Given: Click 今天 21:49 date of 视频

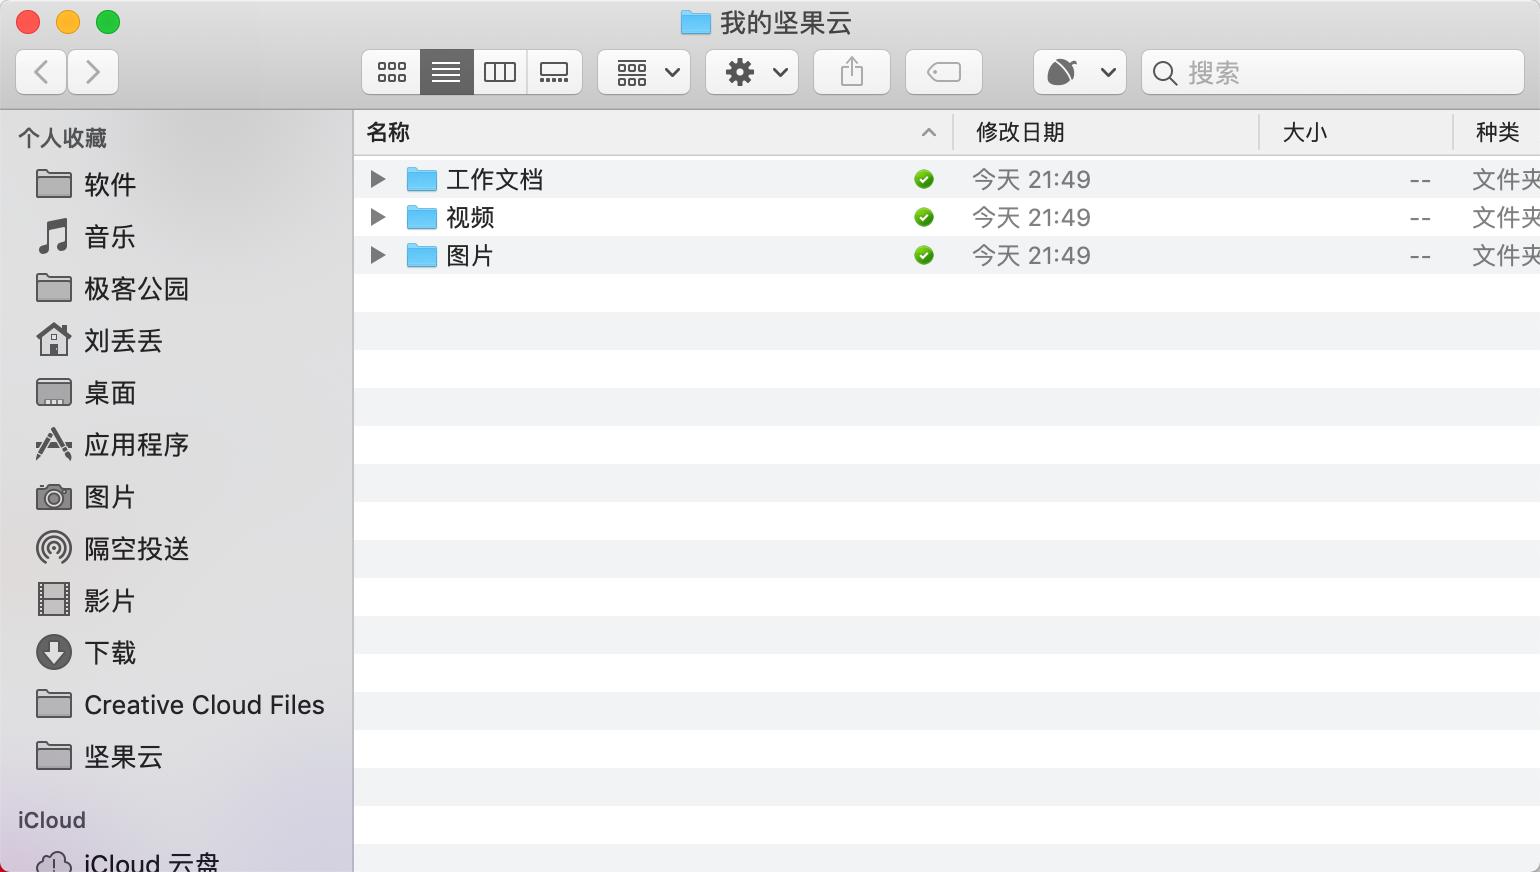Looking at the screenshot, I should 1031,217.
